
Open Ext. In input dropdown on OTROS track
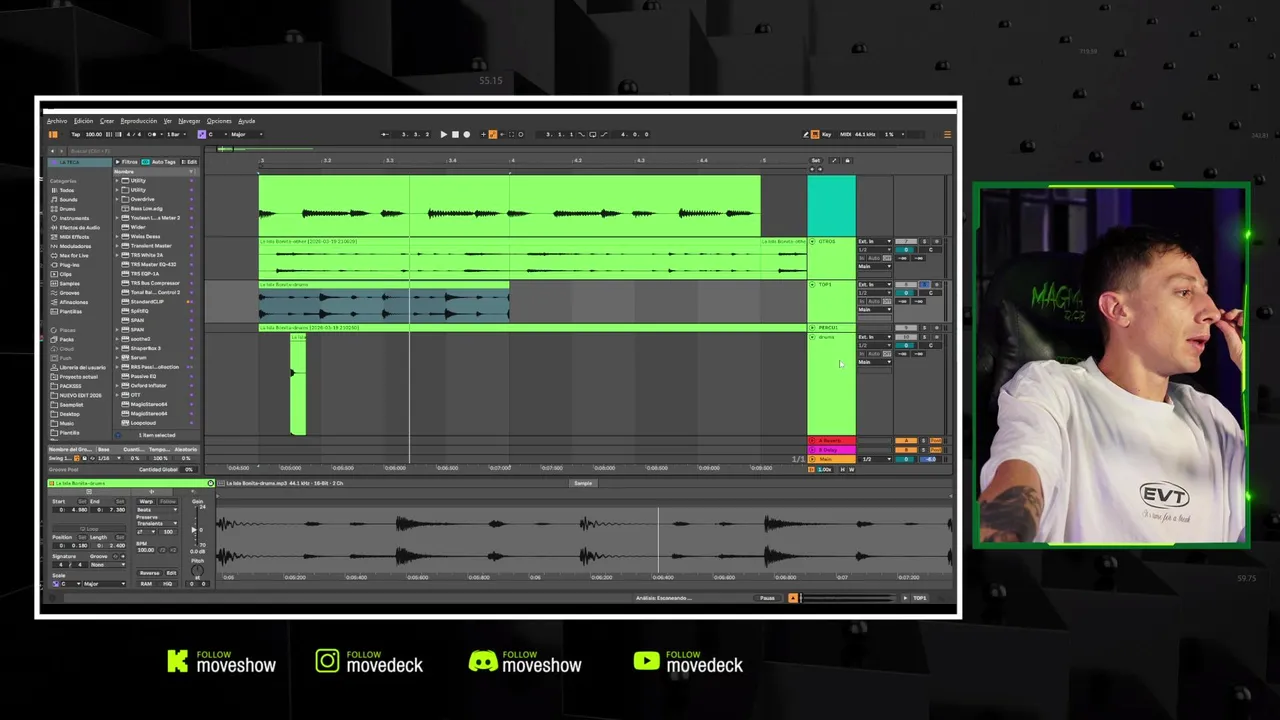[x=875, y=241]
